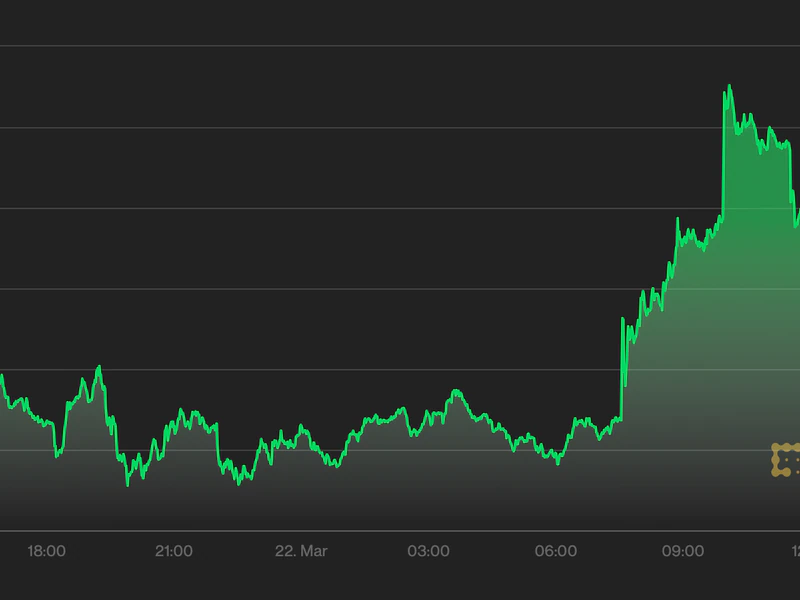Image resolution: width=800 pixels, height=600 pixels.
Task: Select the dip on the line at 06:00
Action: tap(557, 462)
